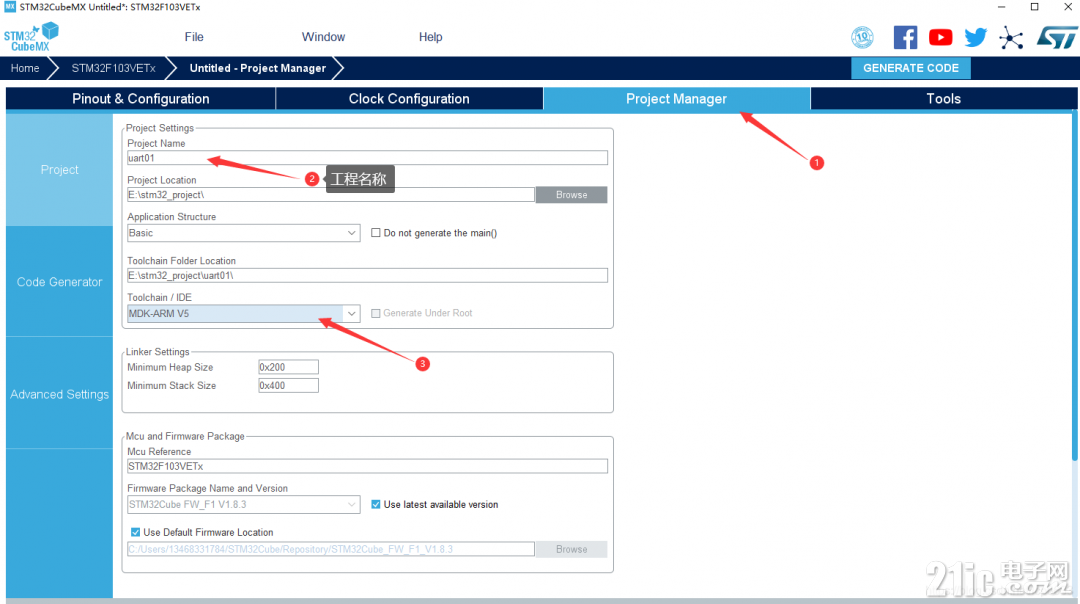Open the YouTube icon link
1080x604 pixels.
pyautogui.click(x=940, y=37)
